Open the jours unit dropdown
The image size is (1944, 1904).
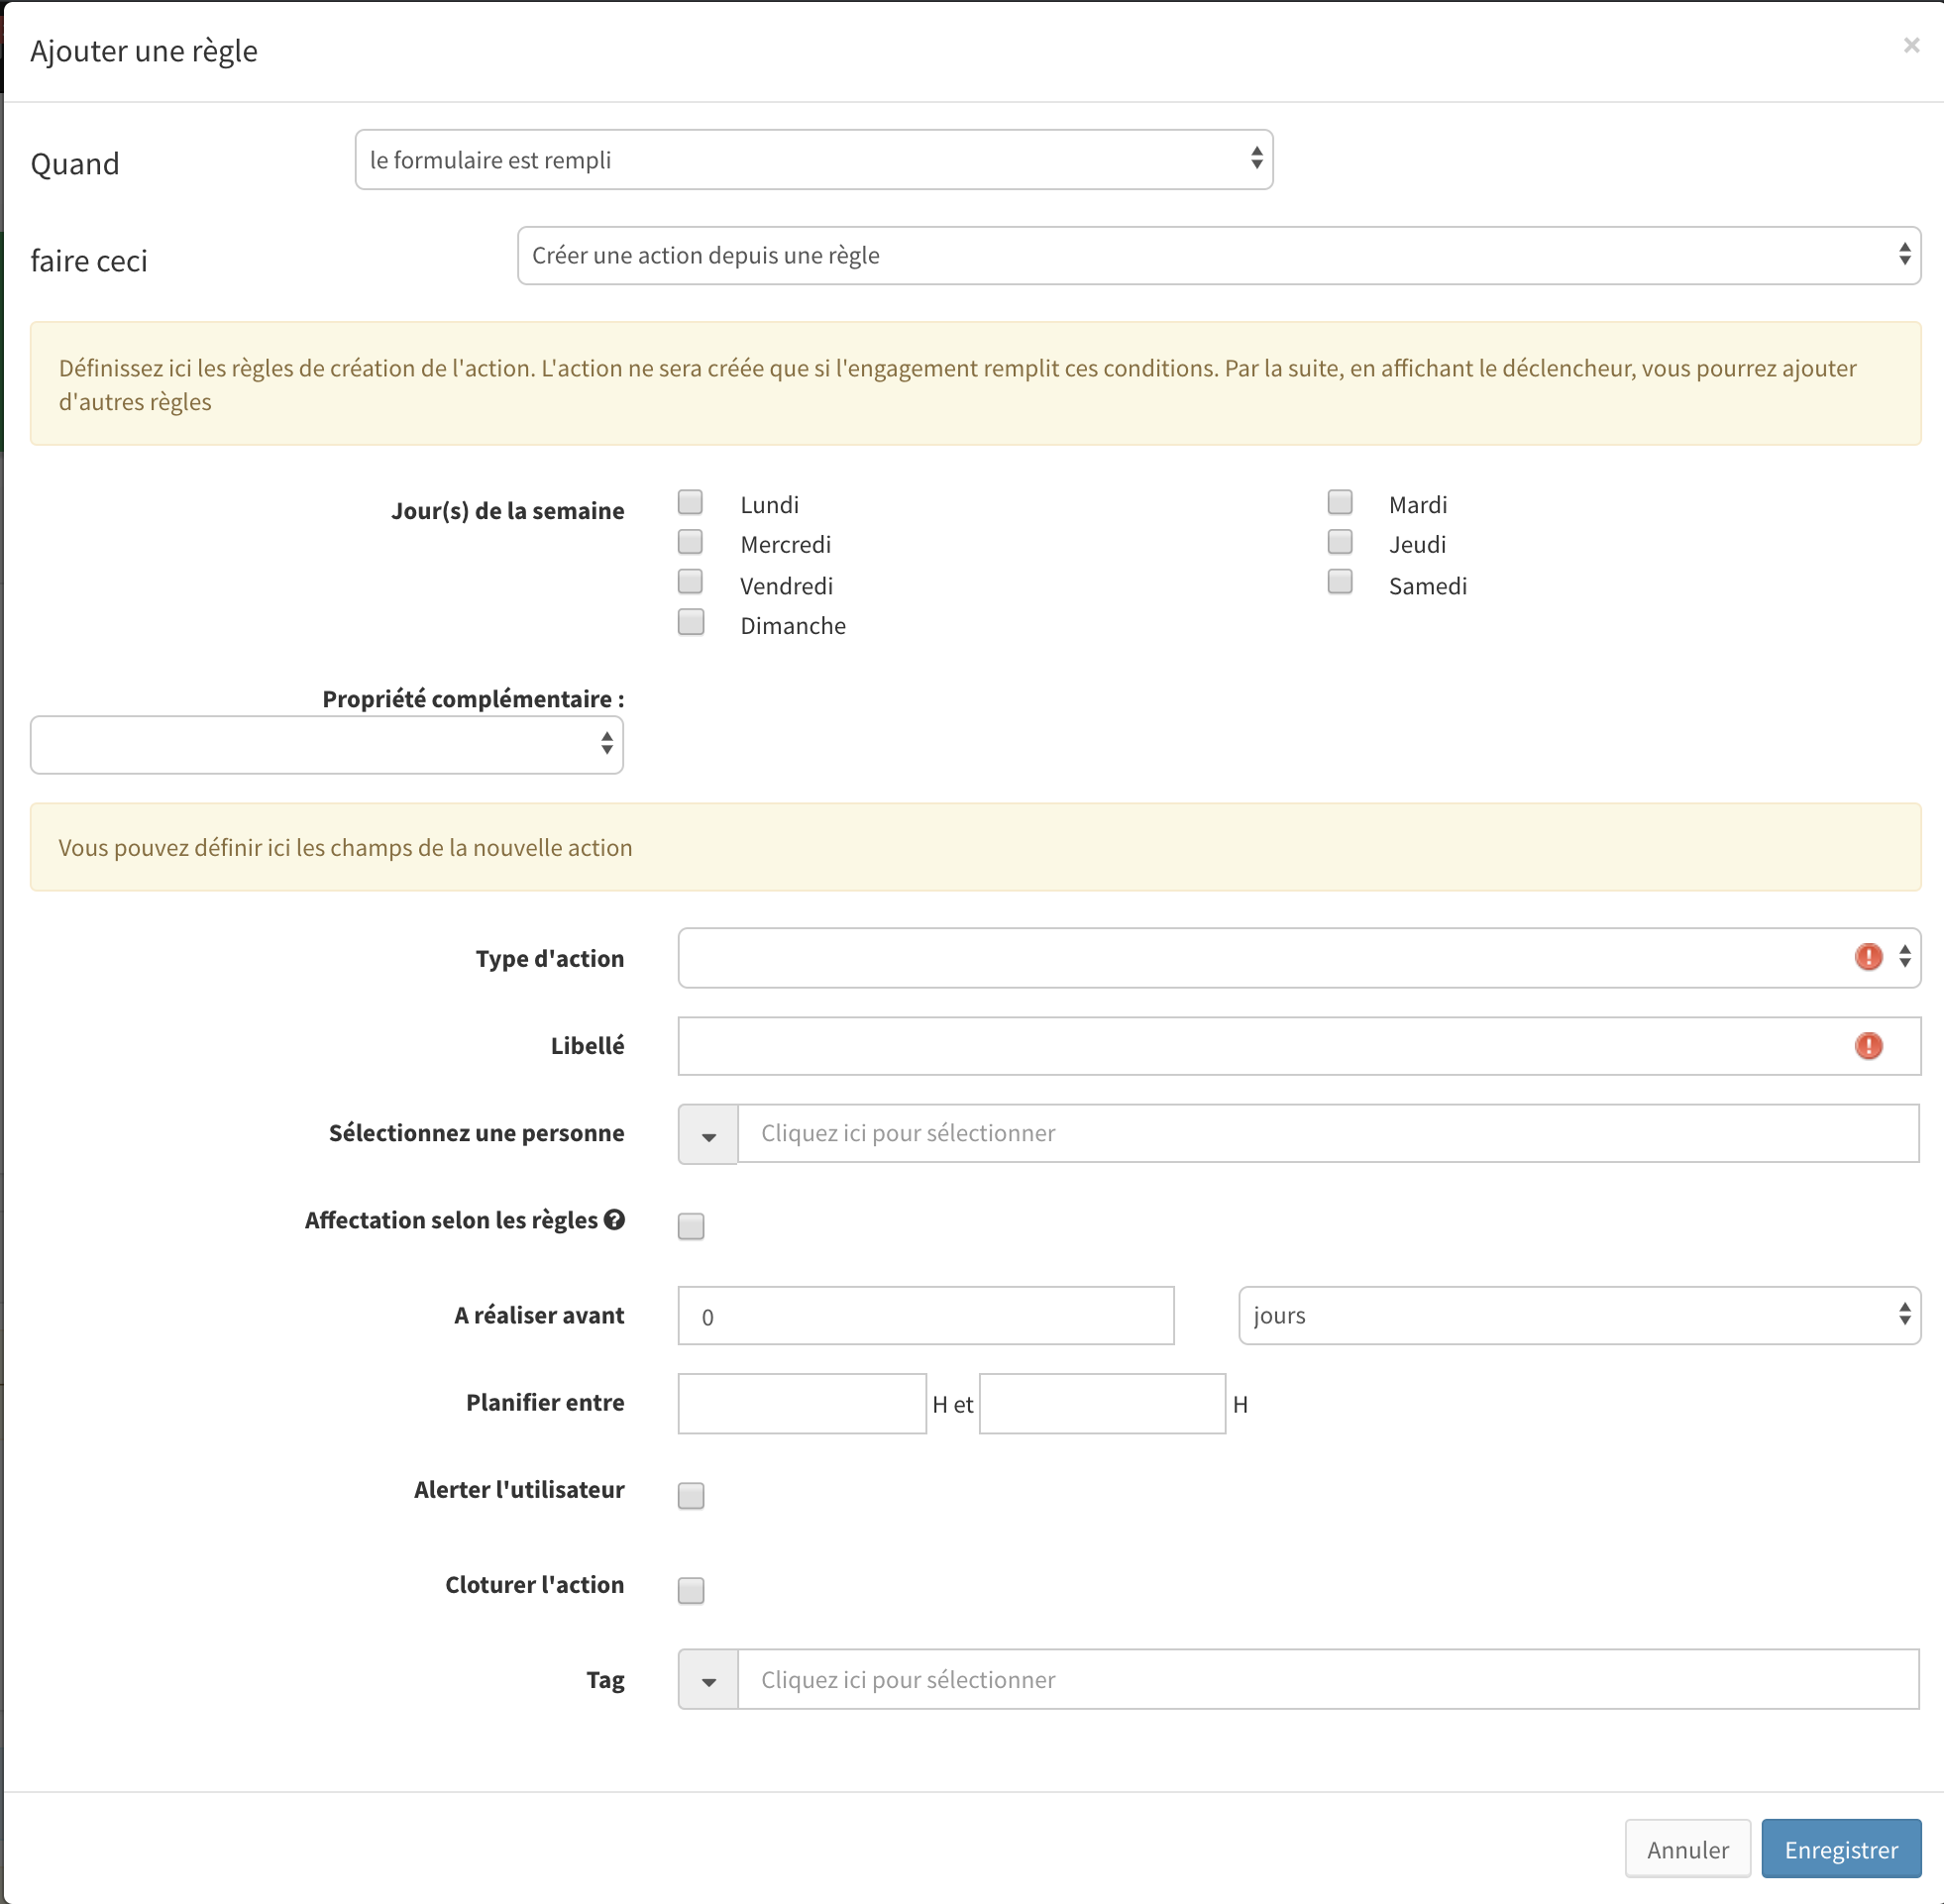pos(1578,1315)
